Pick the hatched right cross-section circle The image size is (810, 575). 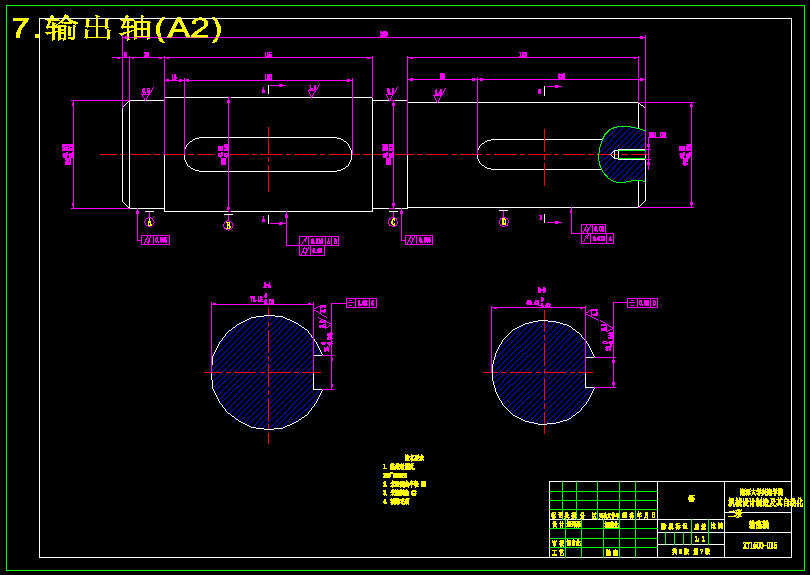pyautogui.click(x=543, y=372)
